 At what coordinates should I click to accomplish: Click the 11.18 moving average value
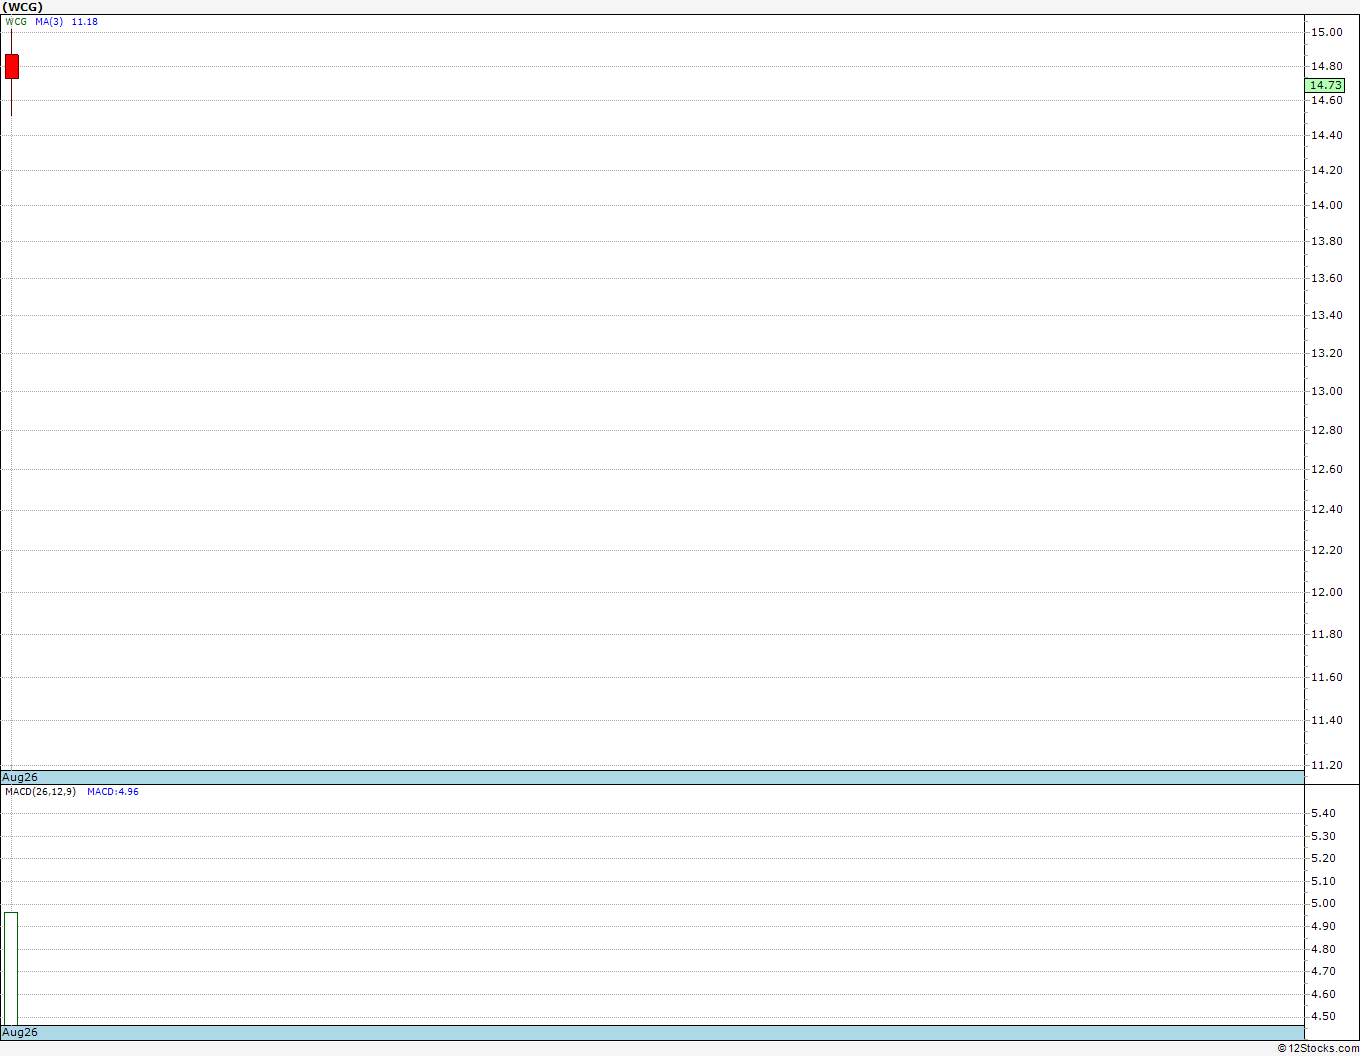click(85, 21)
